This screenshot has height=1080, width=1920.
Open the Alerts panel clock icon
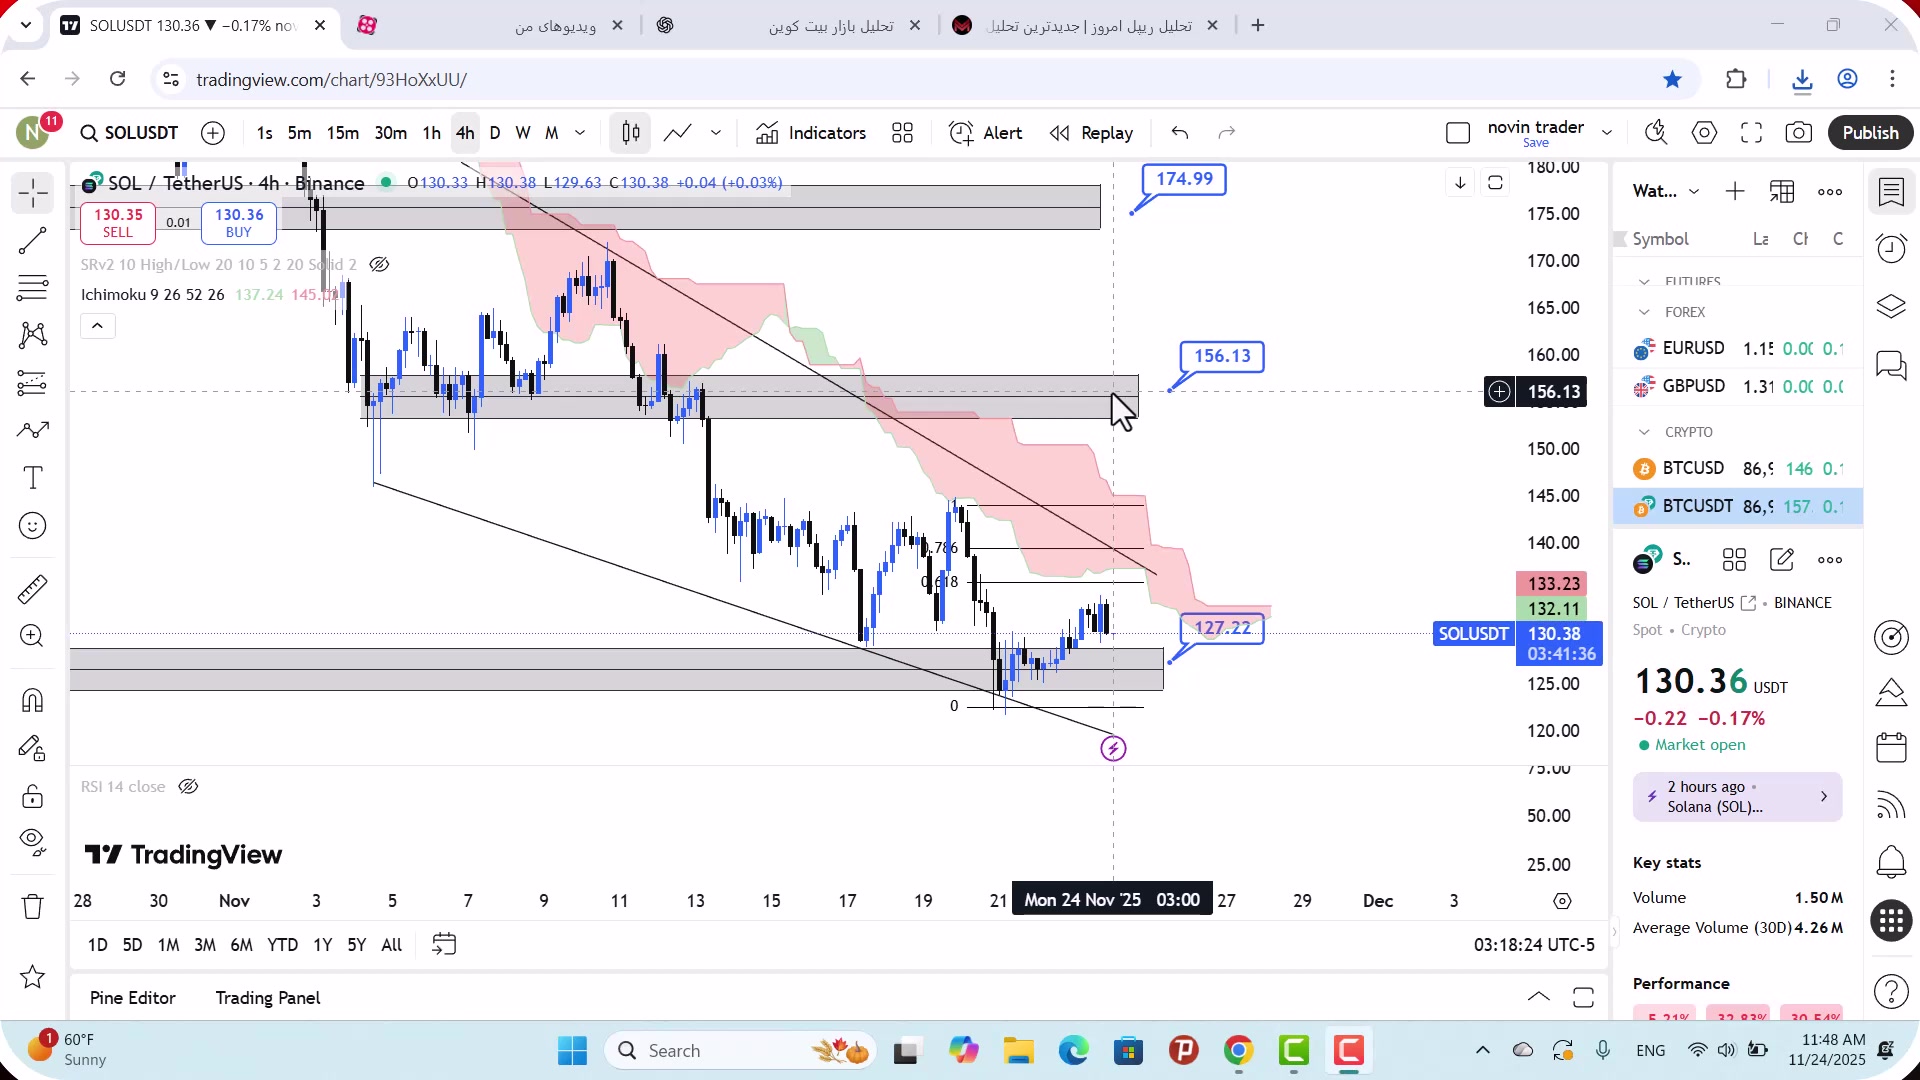pos(1891,248)
